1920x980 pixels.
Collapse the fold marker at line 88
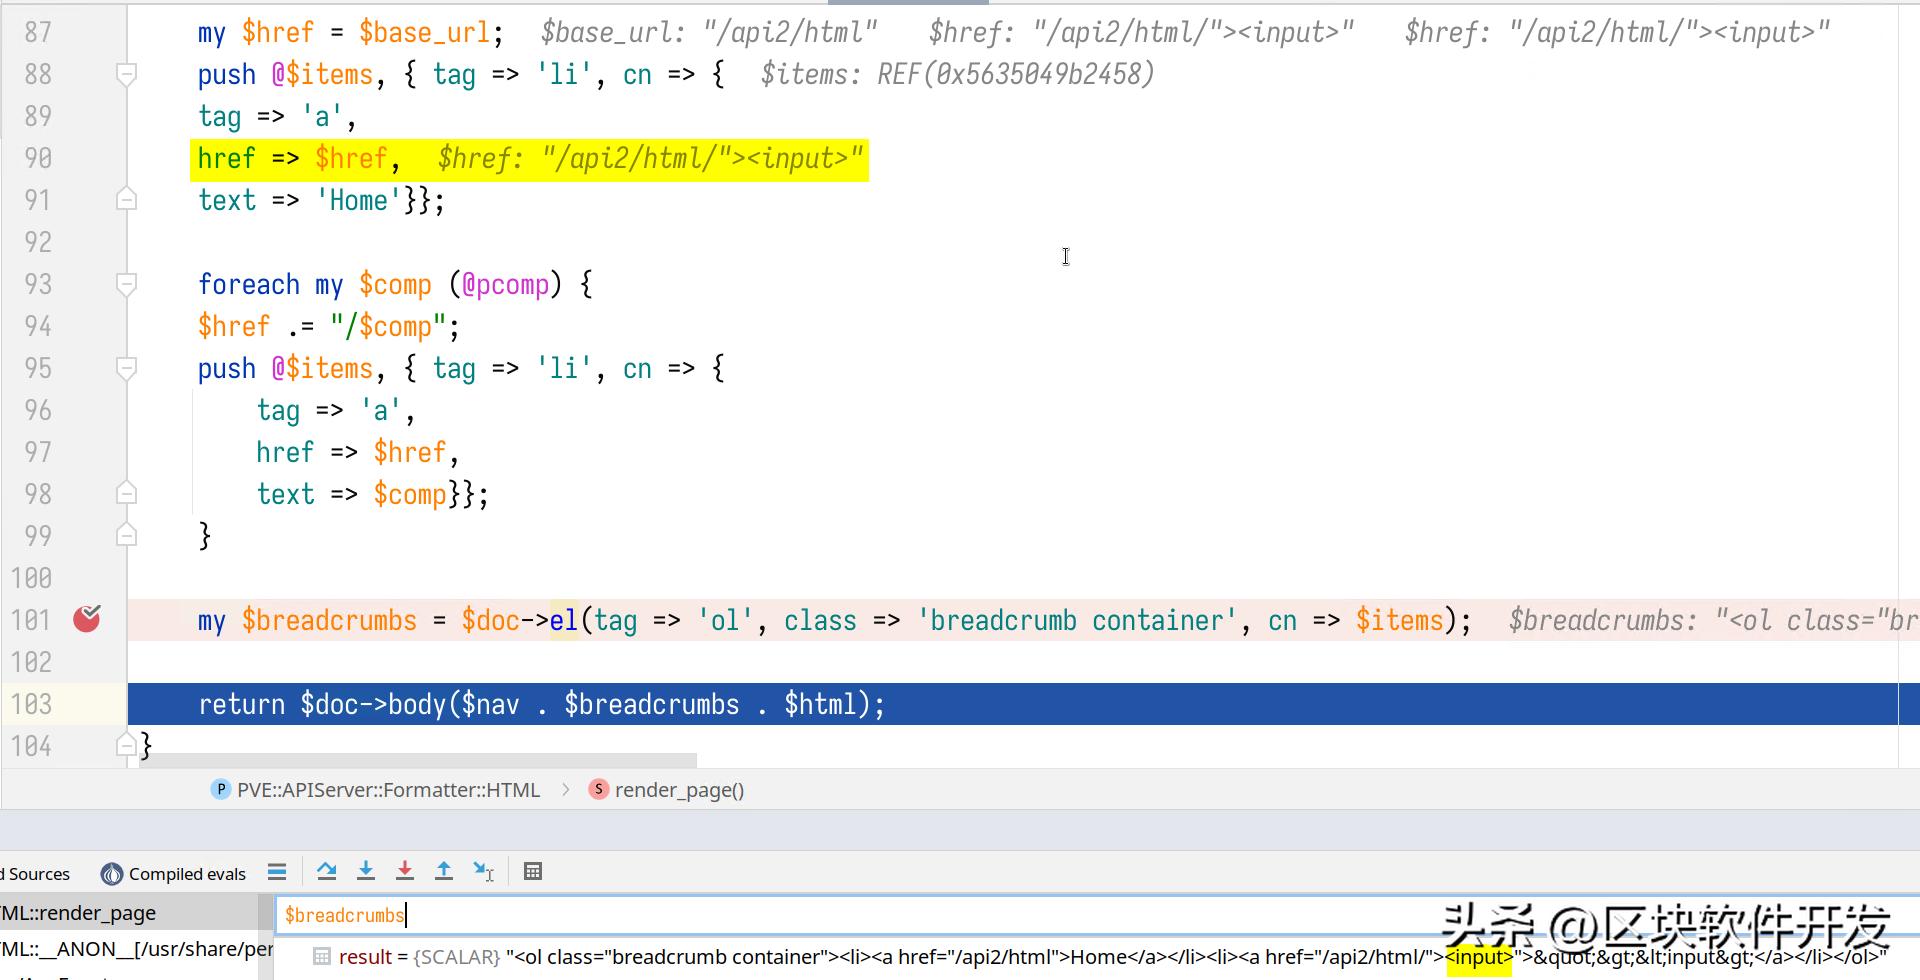tap(127, 74)
